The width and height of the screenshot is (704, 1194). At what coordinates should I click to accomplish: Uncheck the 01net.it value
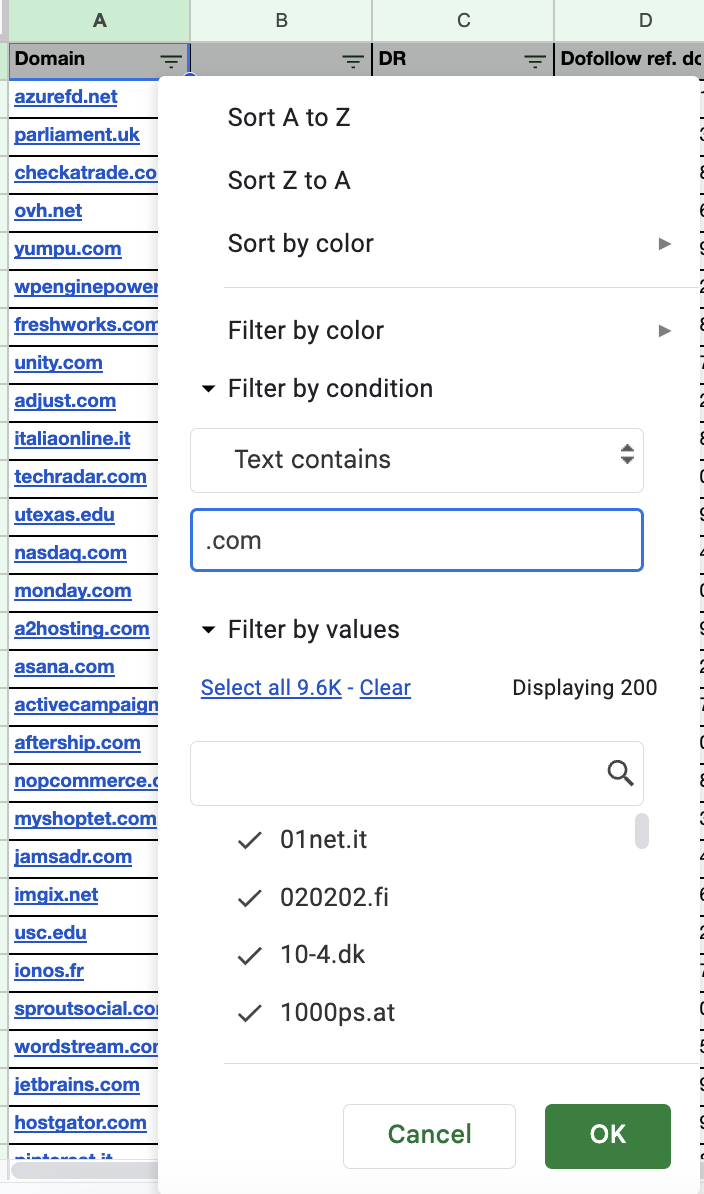point(250,840)
